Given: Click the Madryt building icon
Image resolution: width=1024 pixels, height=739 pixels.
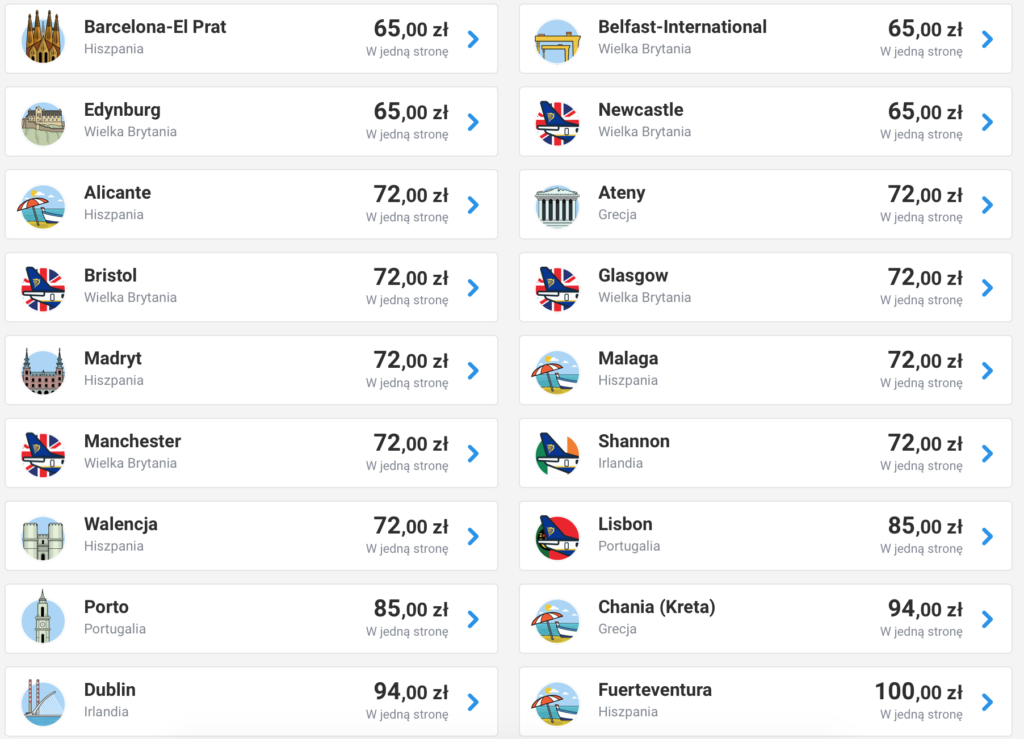Looking at the screenshot, I should pyautogui.click(x=43, y=371).
